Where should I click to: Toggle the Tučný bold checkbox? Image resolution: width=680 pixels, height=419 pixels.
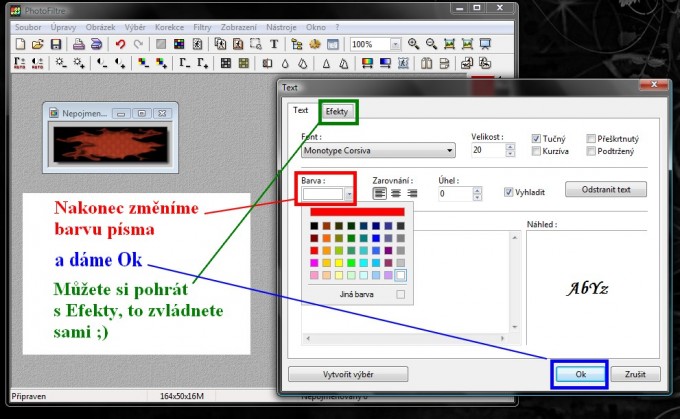536,139
